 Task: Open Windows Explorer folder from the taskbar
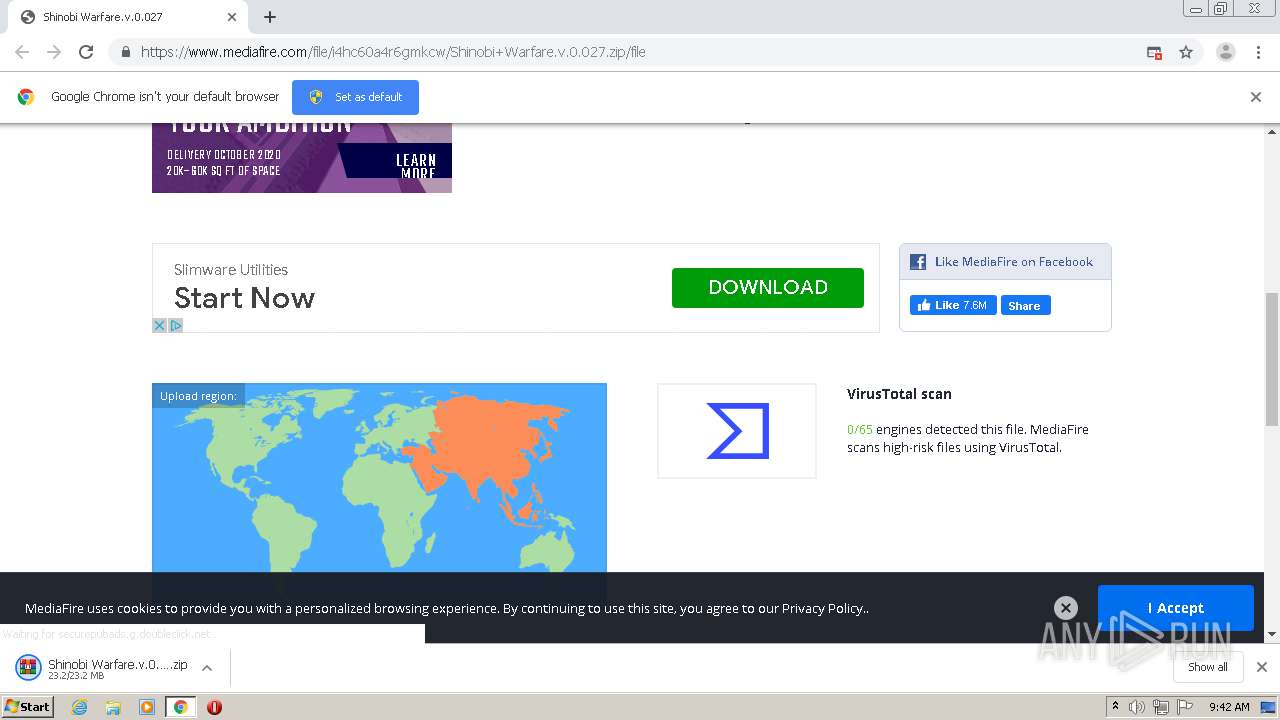pyautogui.click(x=113, y=707)
